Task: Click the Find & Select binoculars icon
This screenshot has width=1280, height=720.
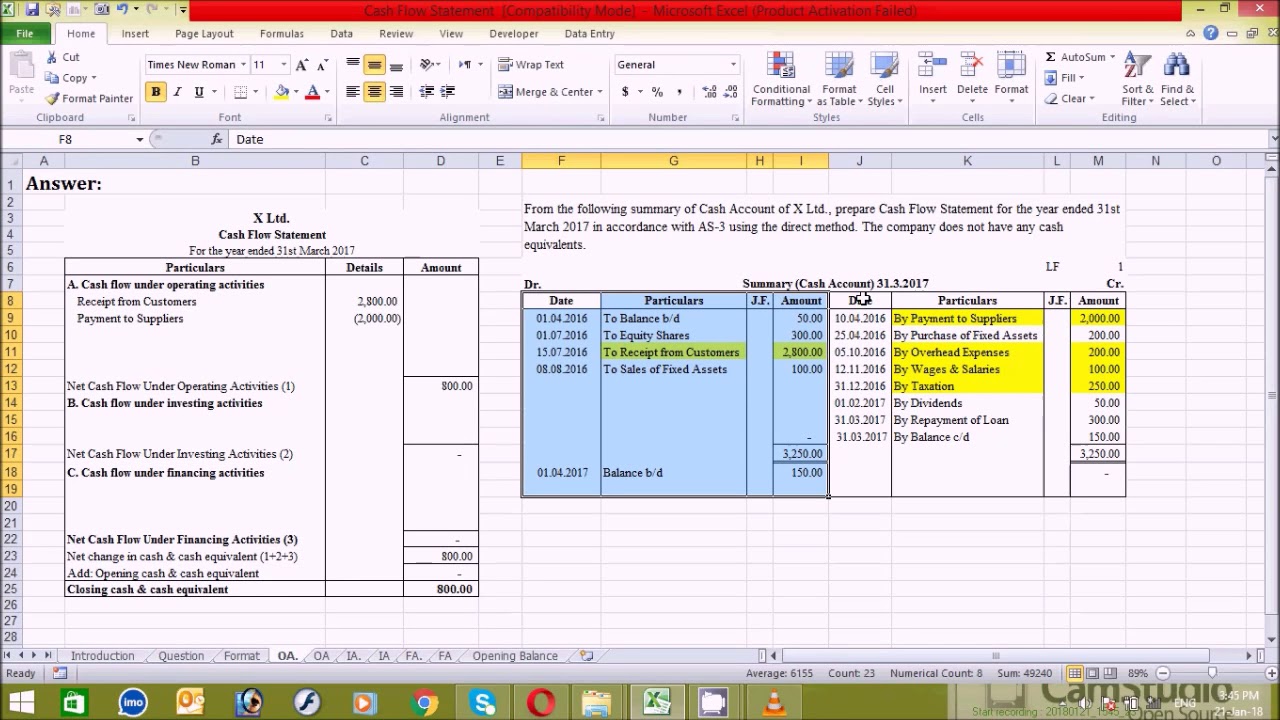Action: [1176, 67]
